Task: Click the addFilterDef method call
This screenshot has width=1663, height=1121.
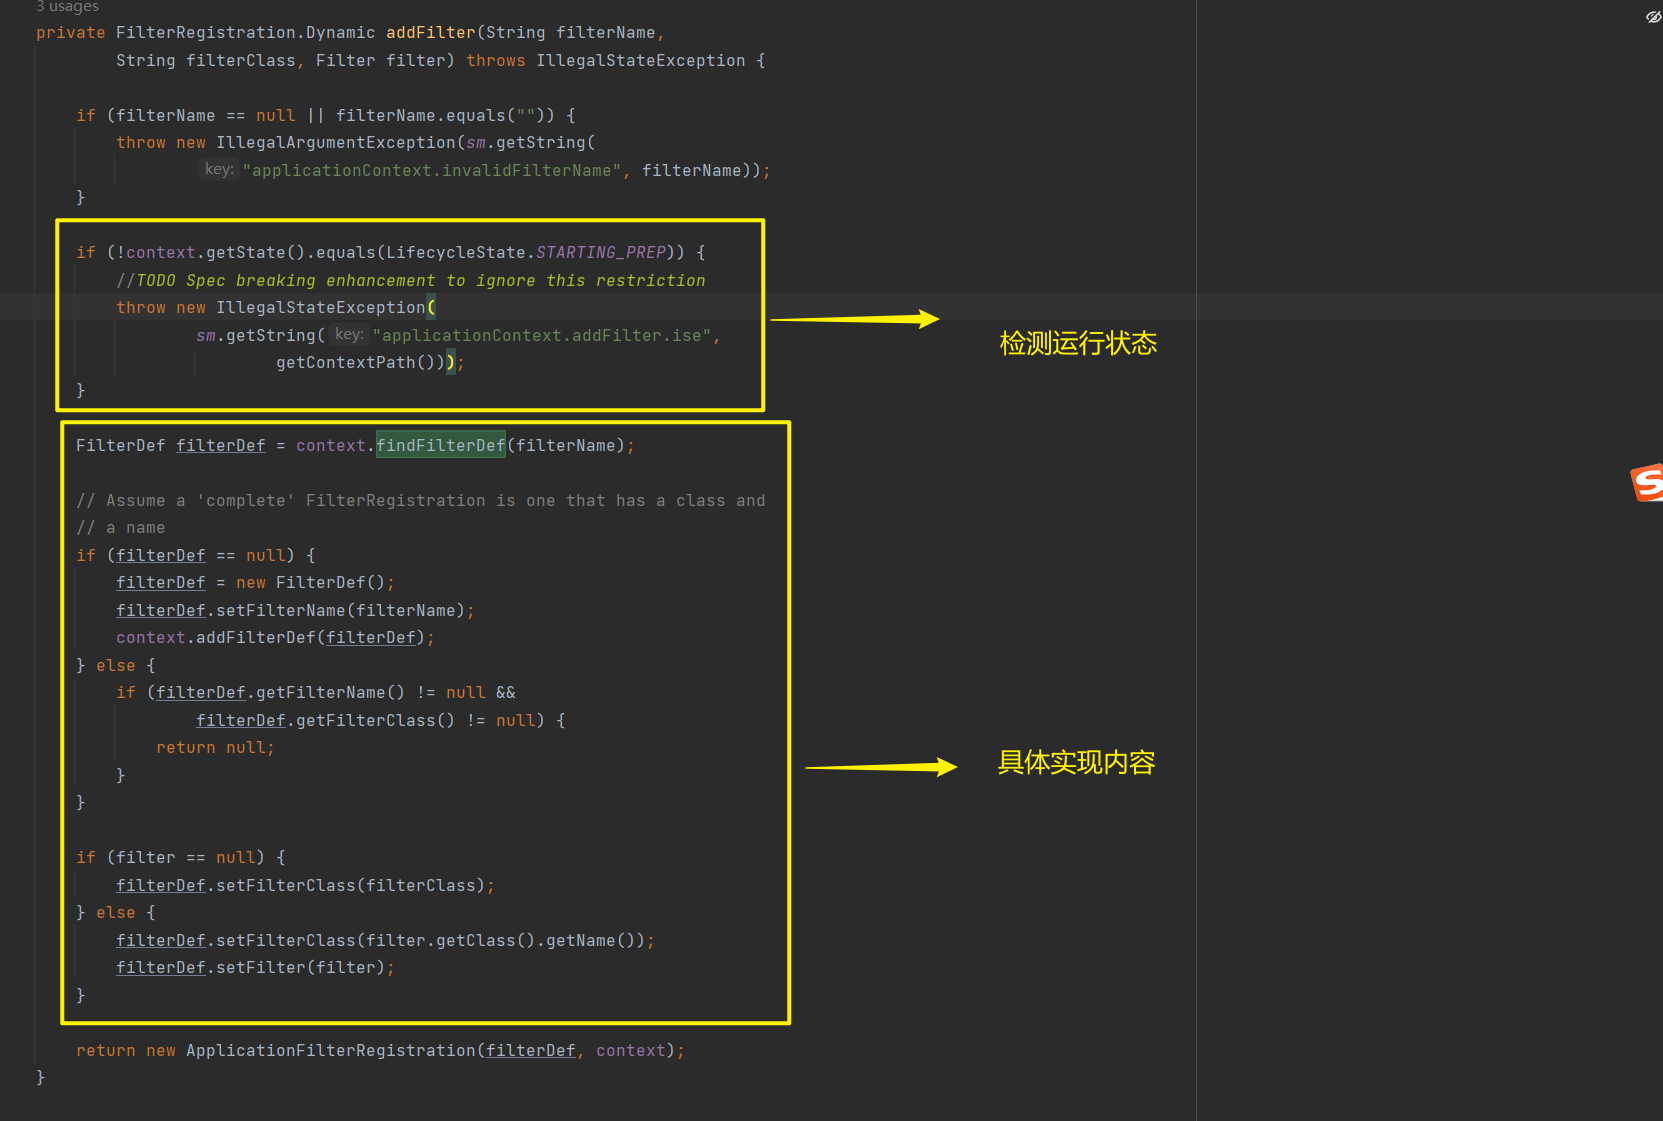Action: tap(255, 638)
